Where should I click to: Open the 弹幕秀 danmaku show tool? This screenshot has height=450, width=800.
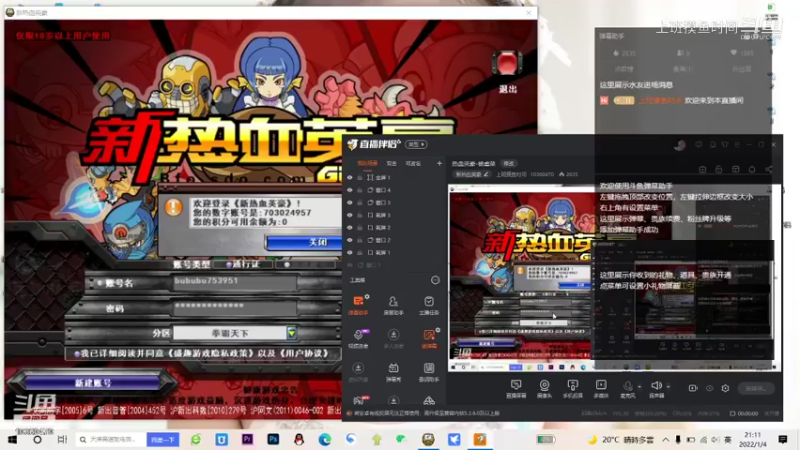pyautogui.click(x=393, y=371)
